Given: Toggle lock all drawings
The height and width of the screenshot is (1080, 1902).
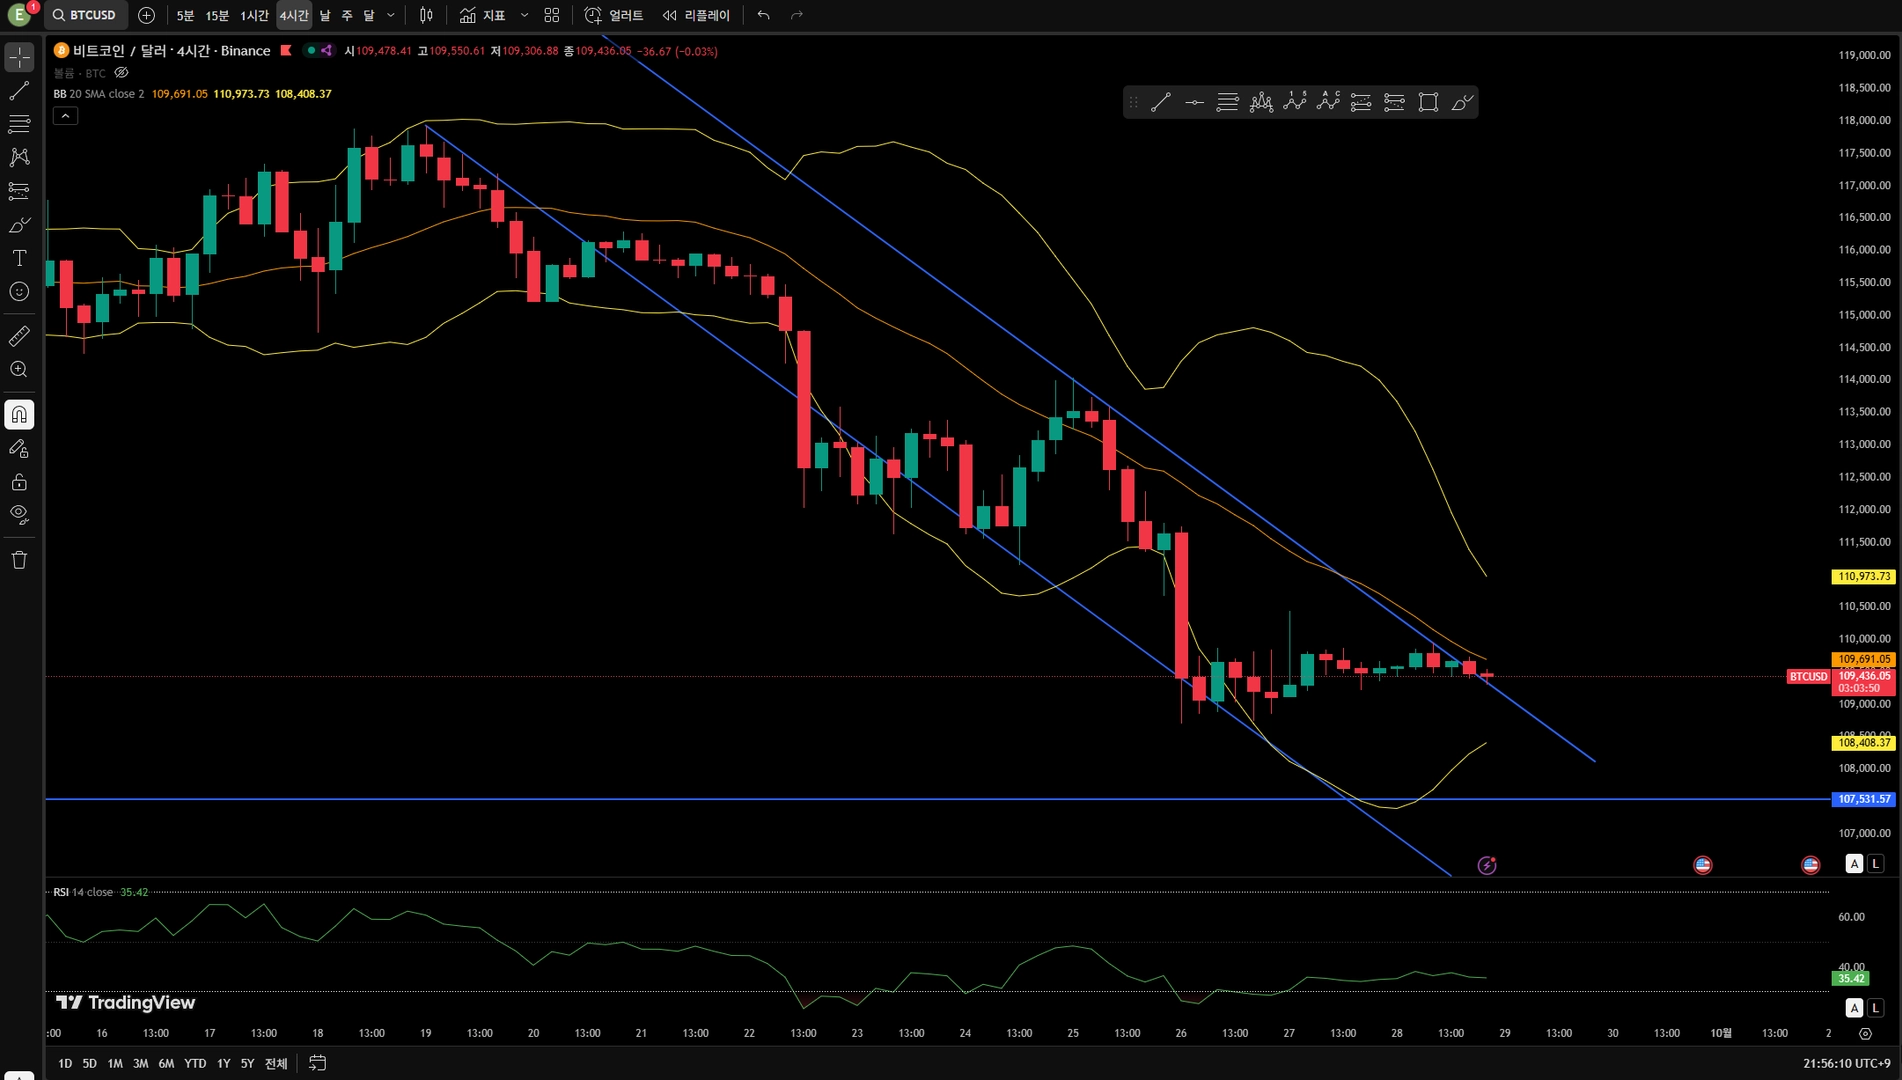Looking at the screenshot, I should (19, 482).
